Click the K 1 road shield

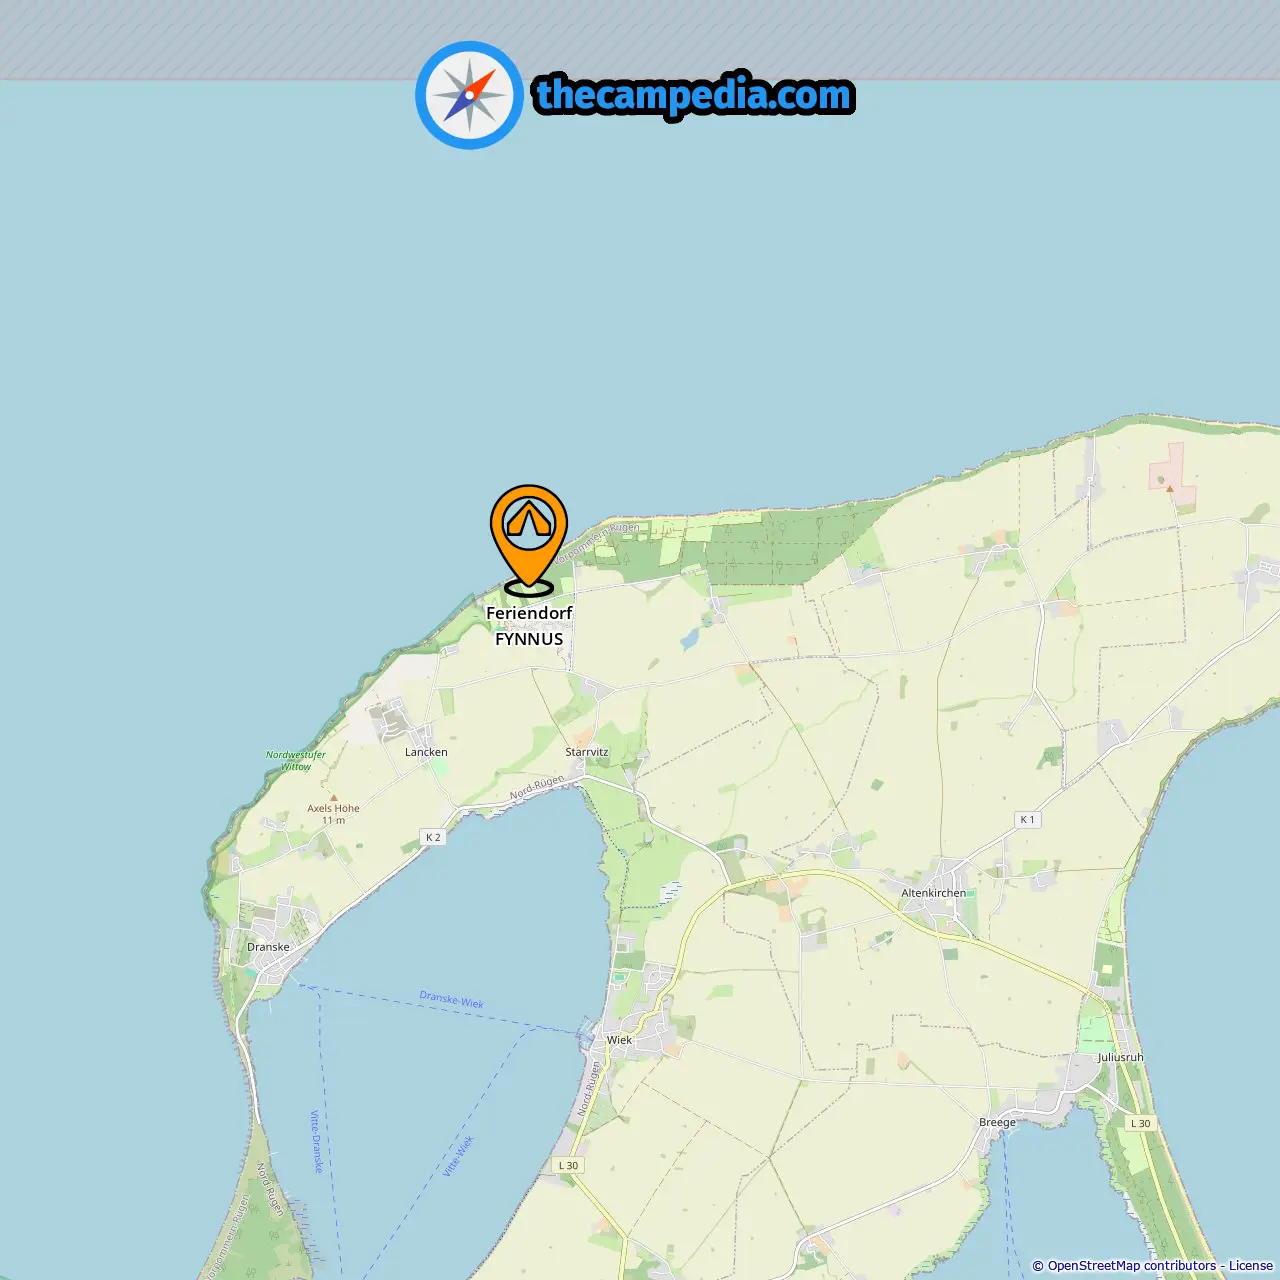(x=1027, y=819)
